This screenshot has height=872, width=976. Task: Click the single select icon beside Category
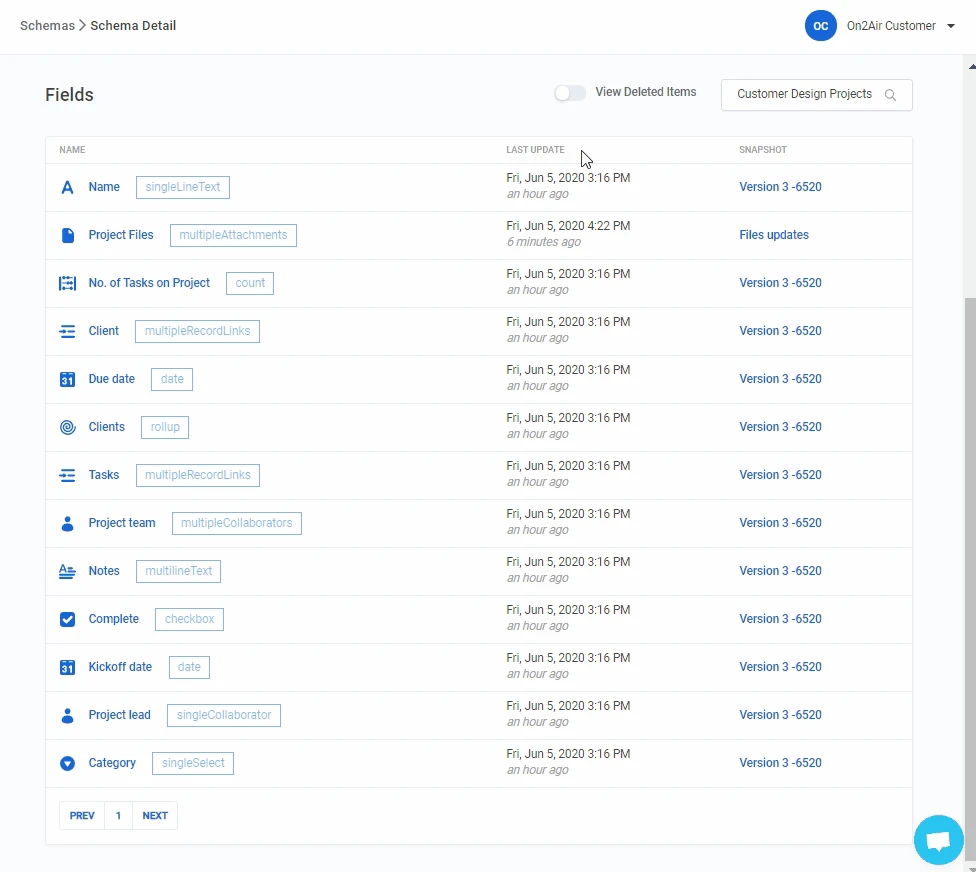pos(68,763)
